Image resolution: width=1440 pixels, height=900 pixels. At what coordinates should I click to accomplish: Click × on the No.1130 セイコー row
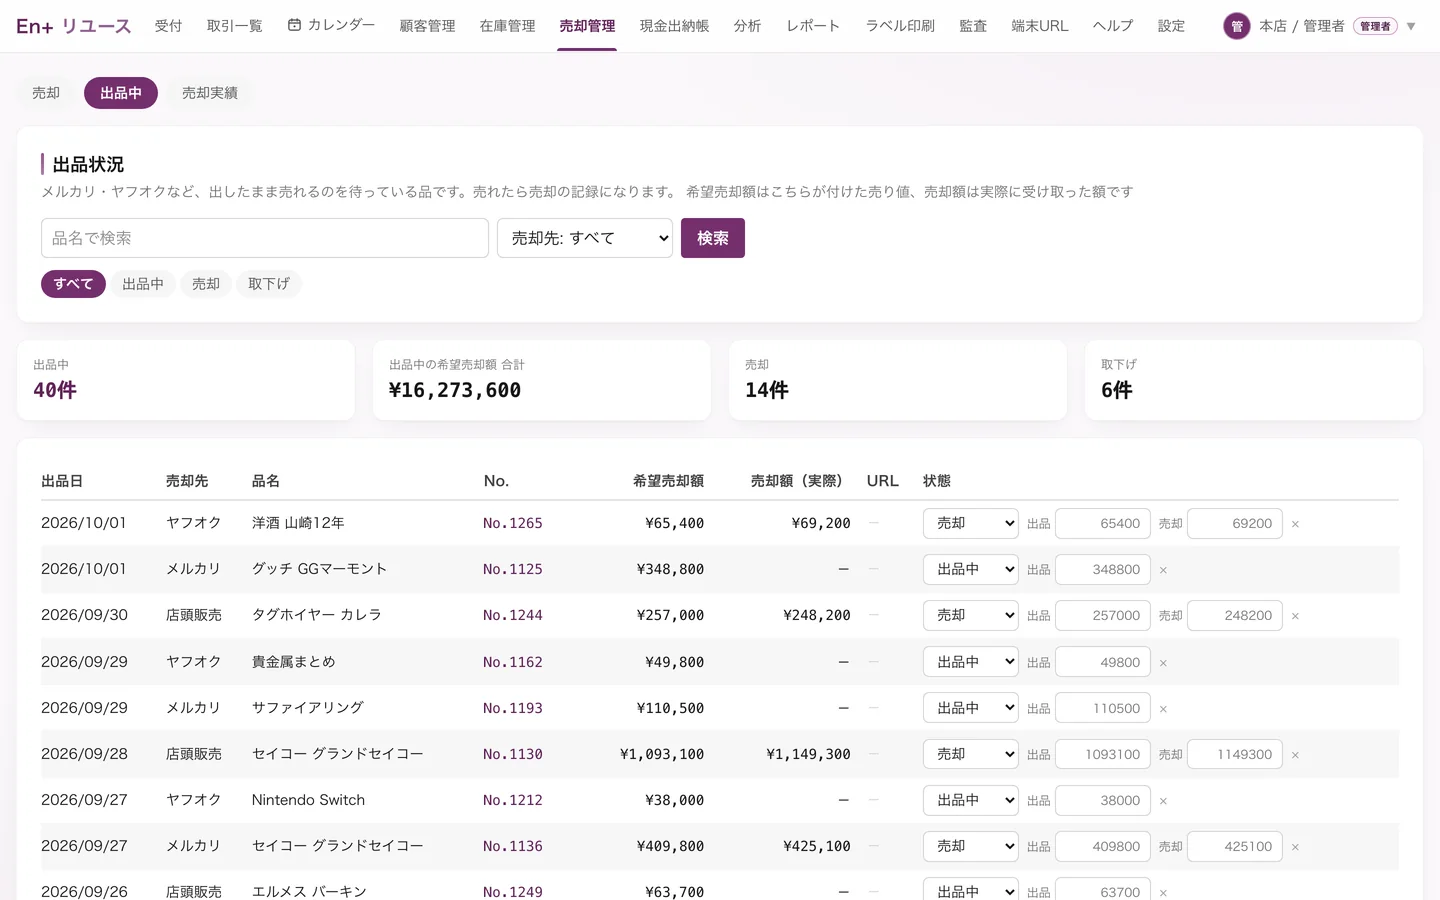(x=1295, y=755)
